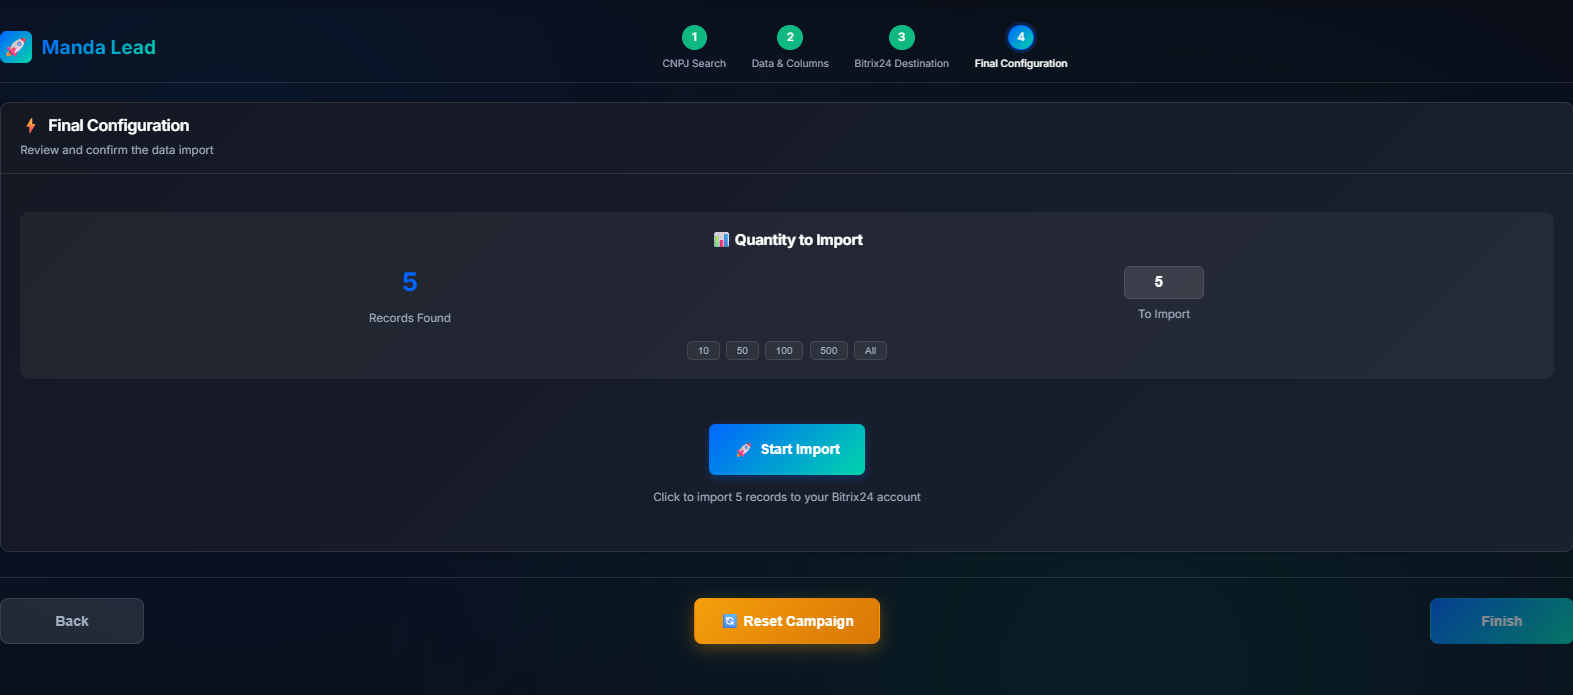Choose the 500 quantity preset
Image resolution: width=1573 pixels, height=695 pixels.
tap(829, 351)
